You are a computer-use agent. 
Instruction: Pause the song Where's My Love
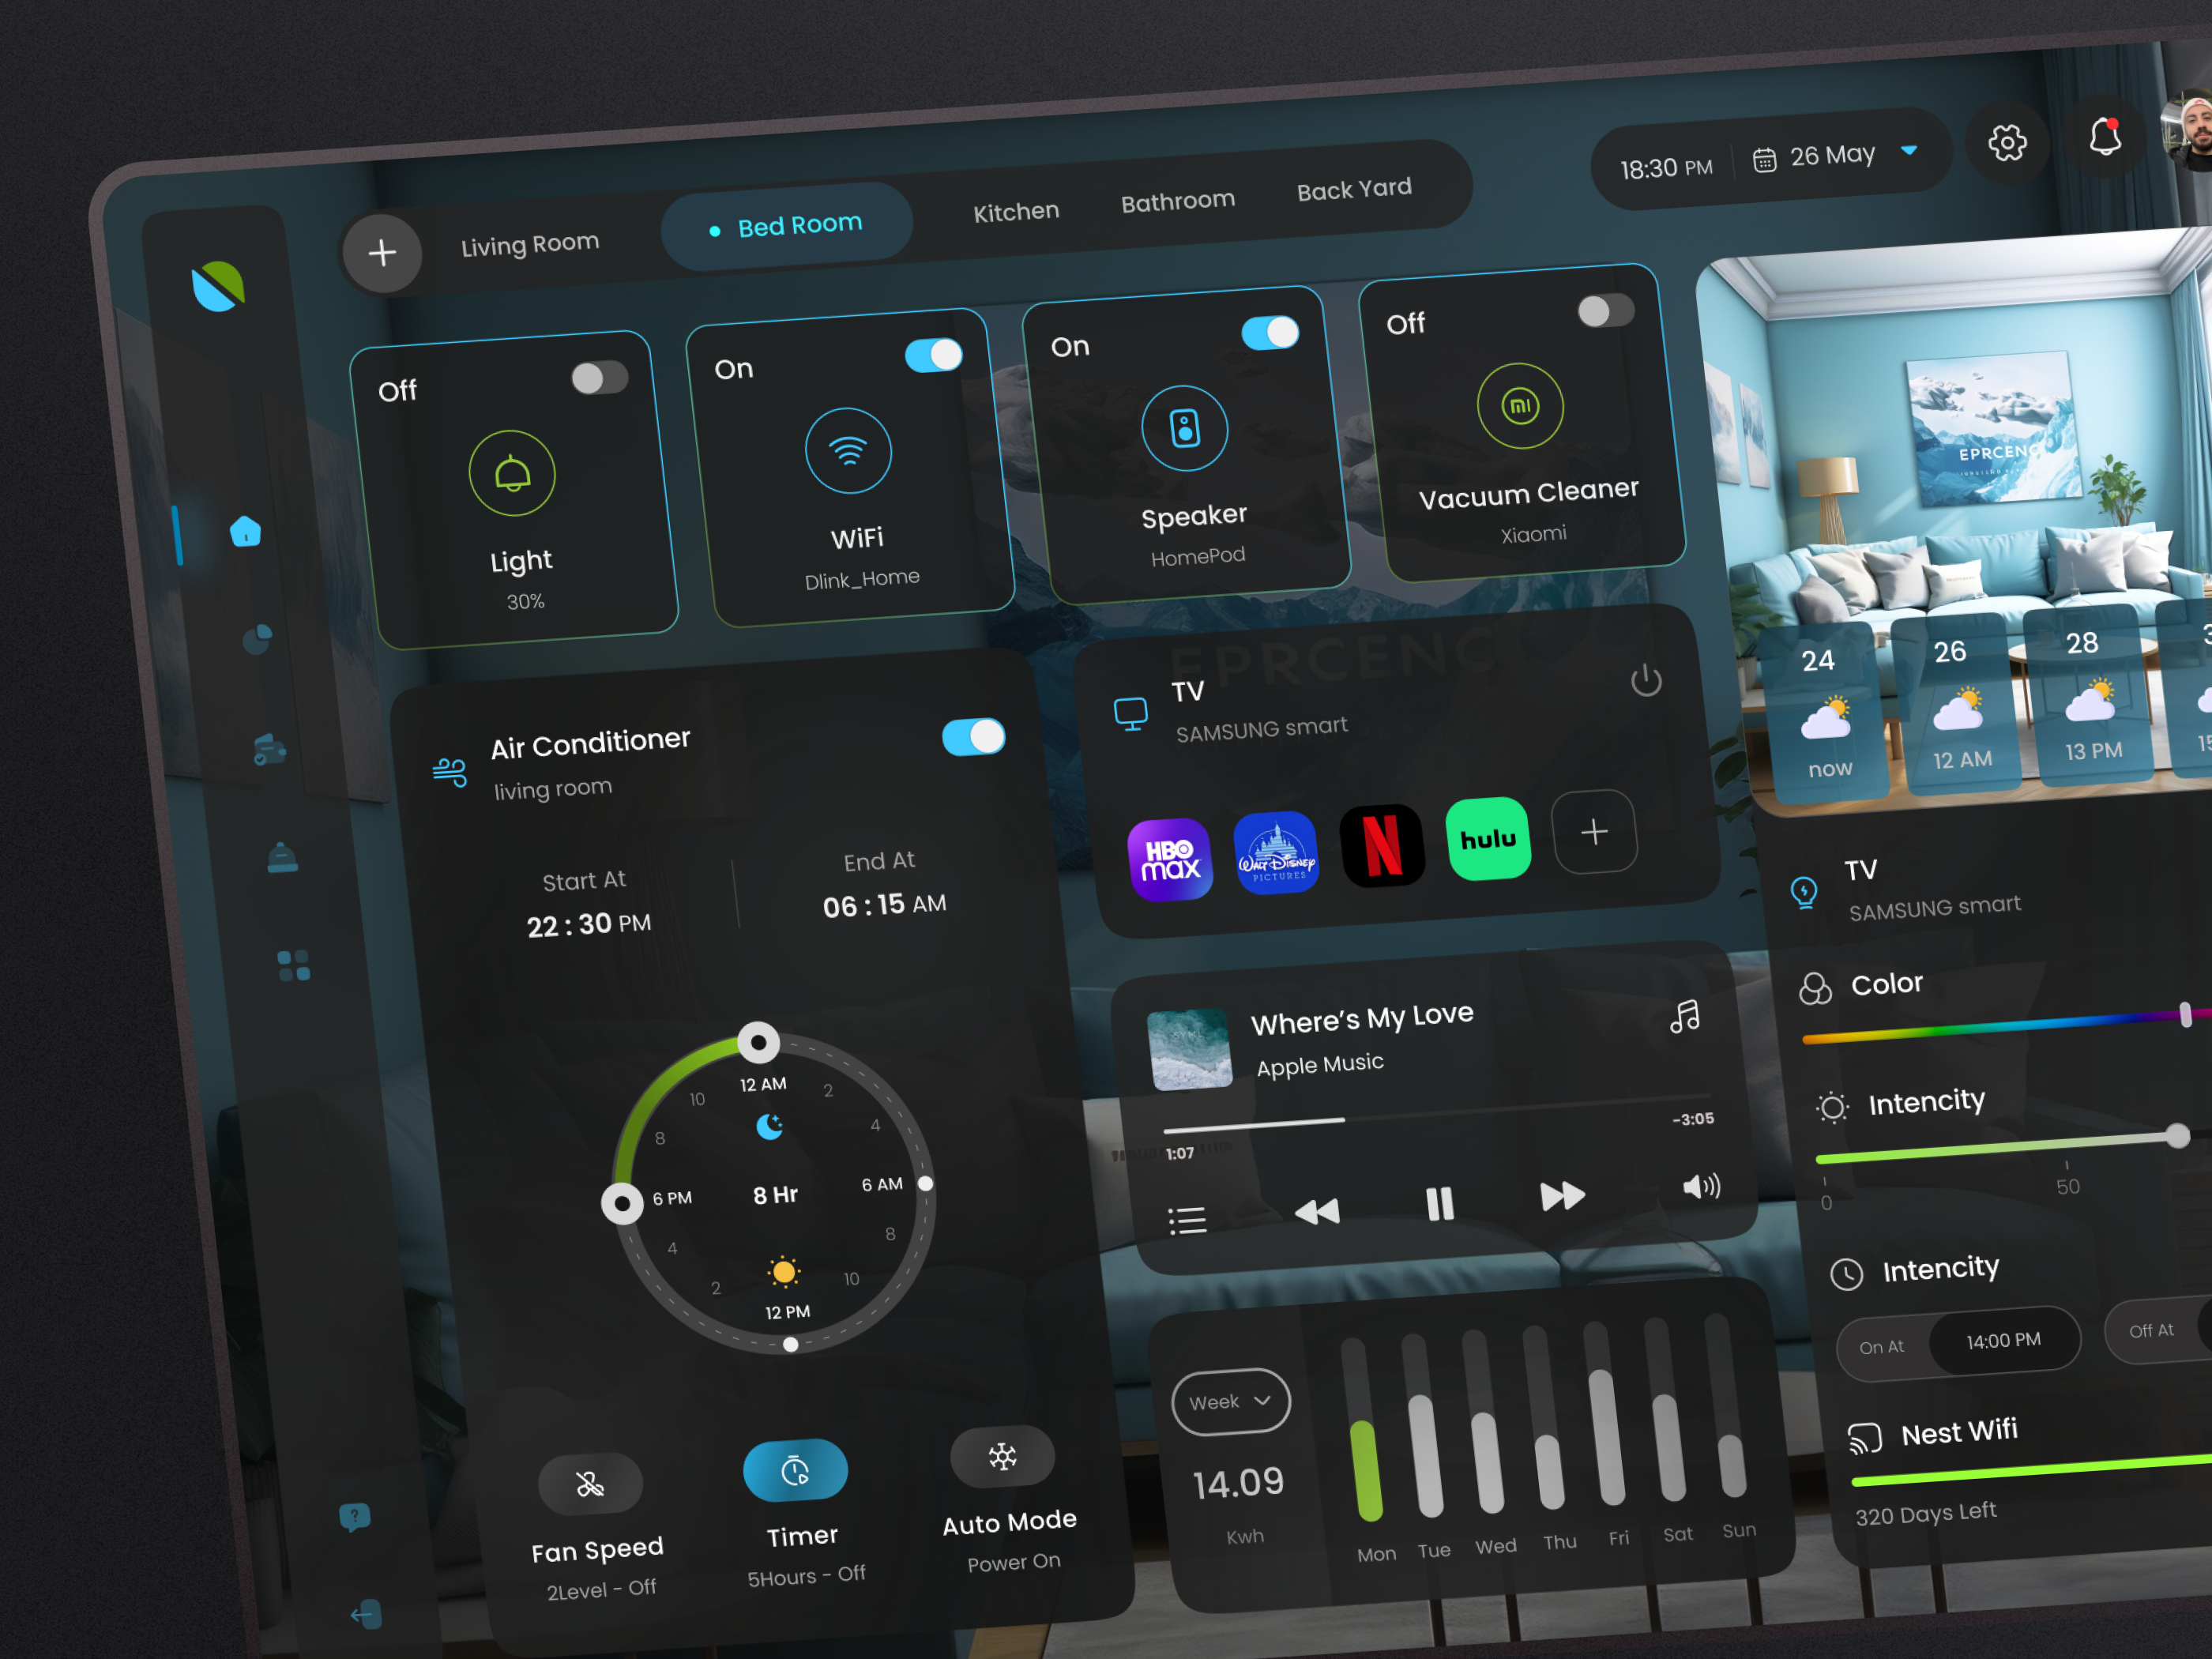tap(1439, 1204)
